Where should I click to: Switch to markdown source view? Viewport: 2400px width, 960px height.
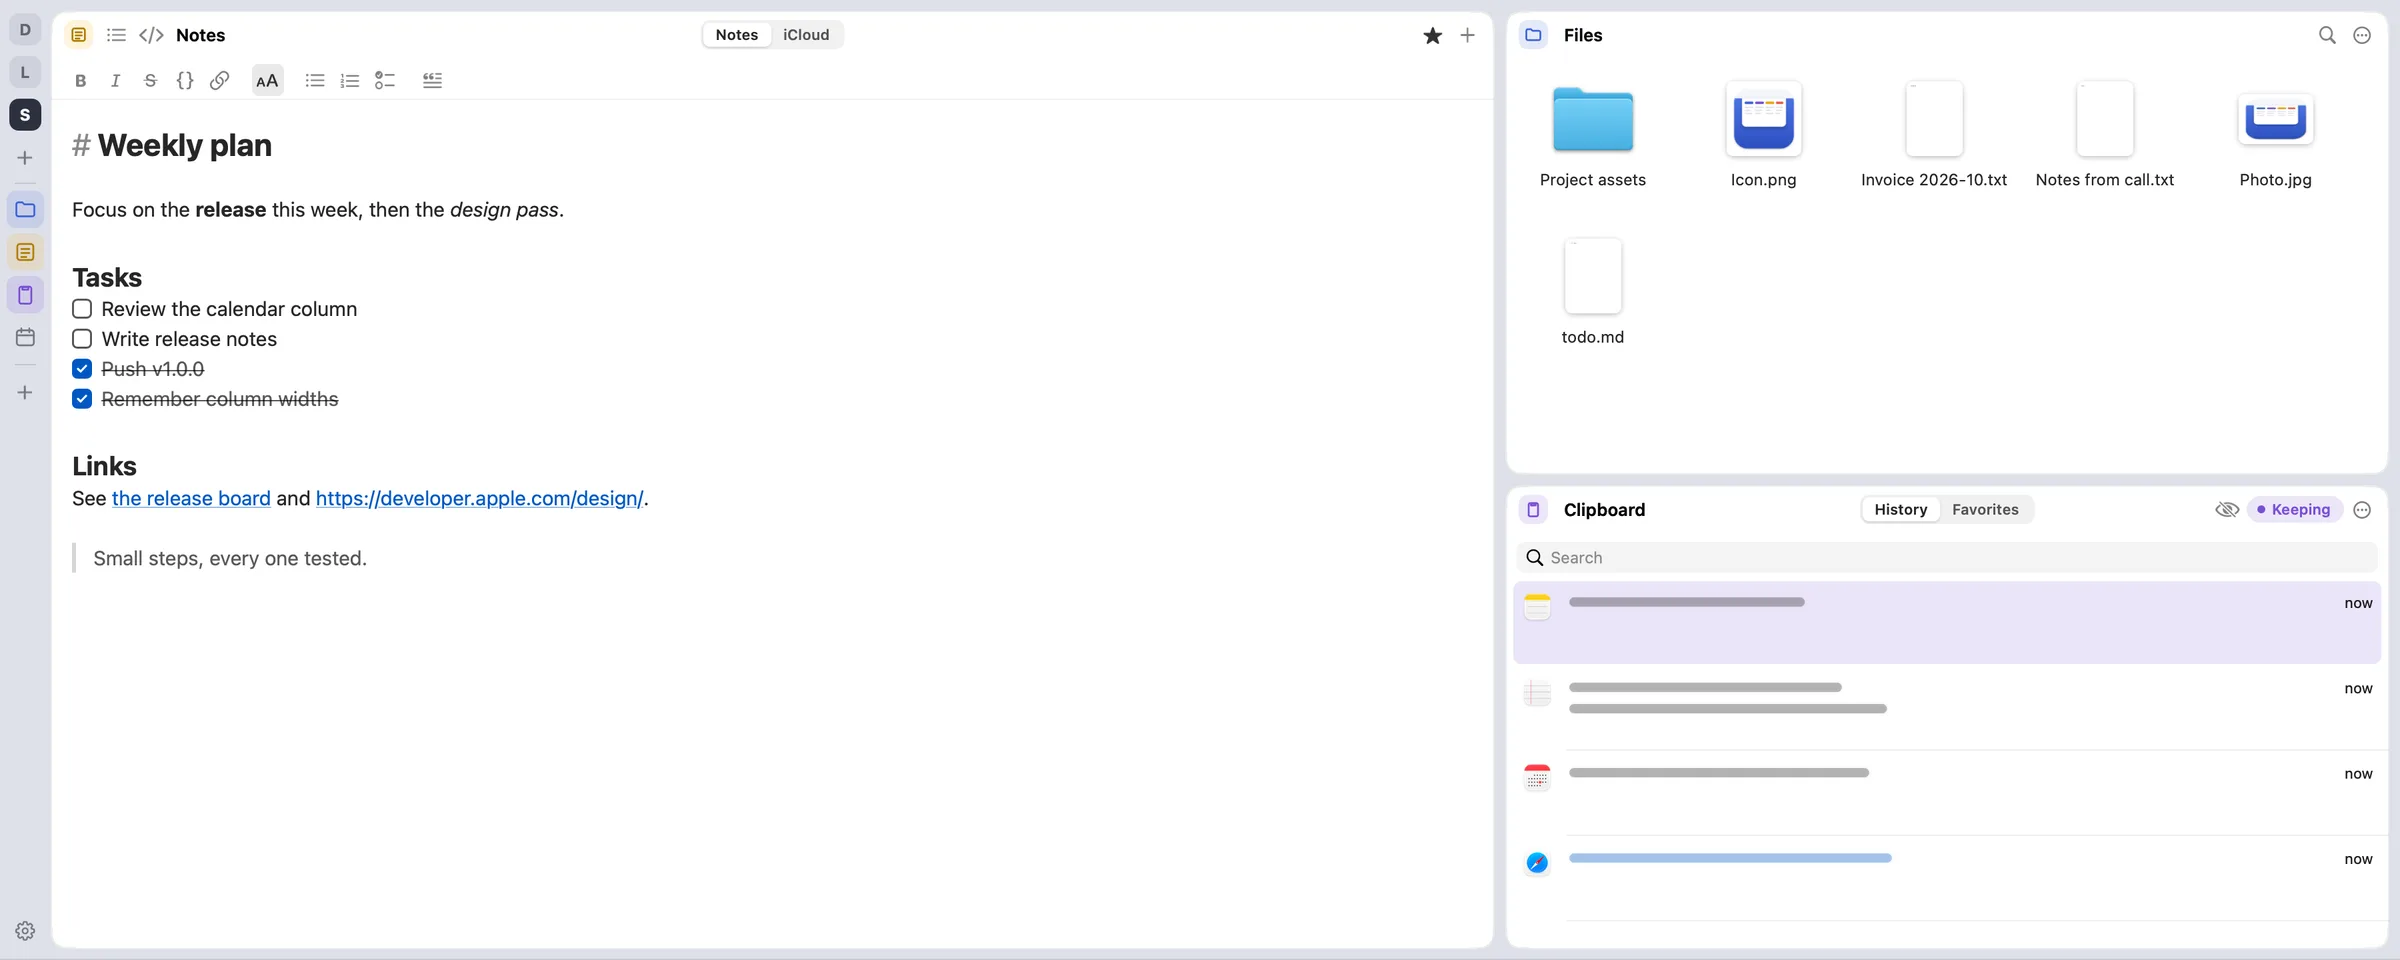(x=151, y=35)
